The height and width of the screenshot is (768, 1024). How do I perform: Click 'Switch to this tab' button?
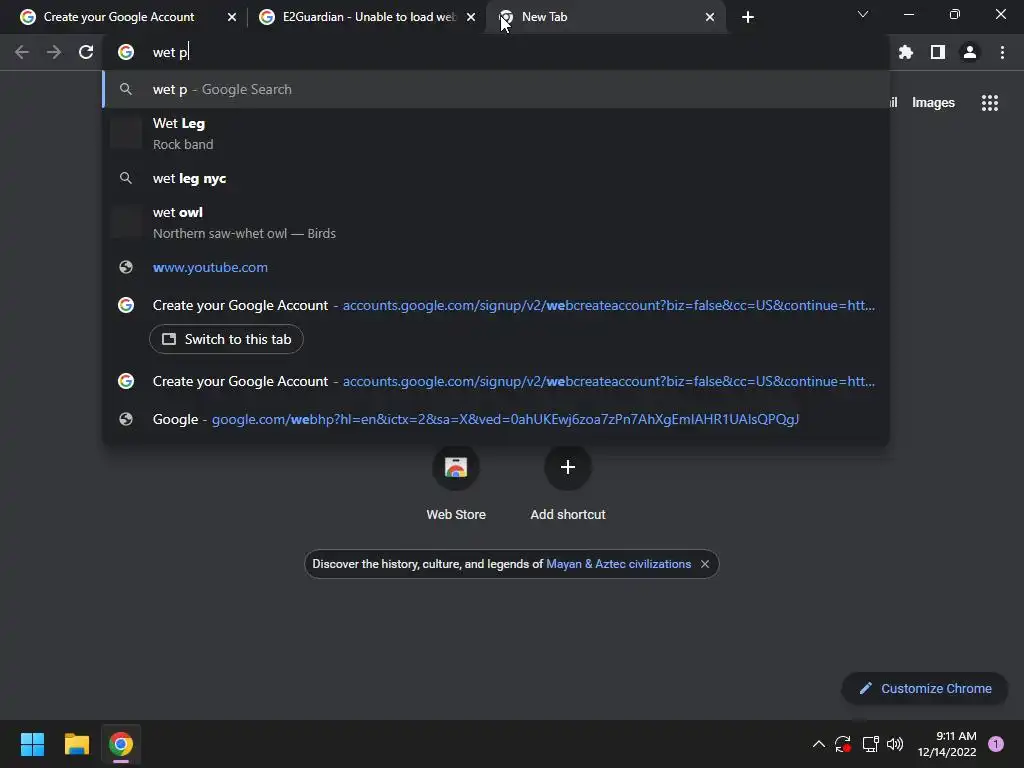point(226,339)
